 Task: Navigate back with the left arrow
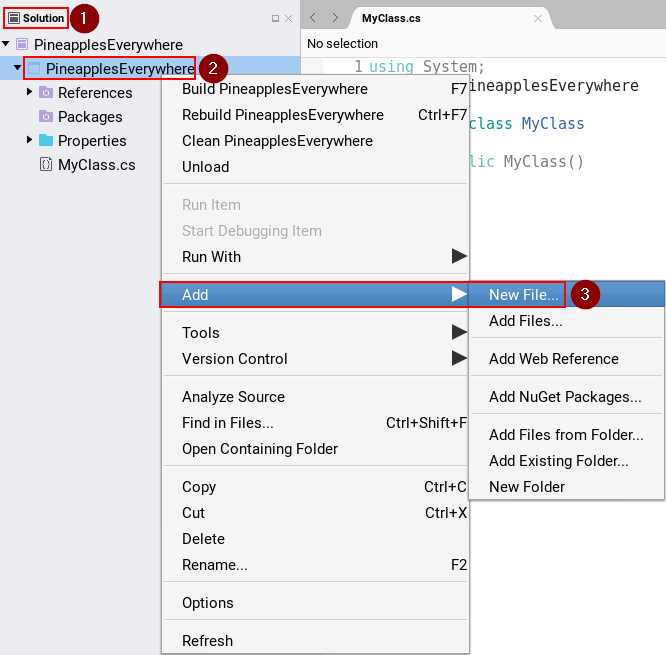click(312, 18)
